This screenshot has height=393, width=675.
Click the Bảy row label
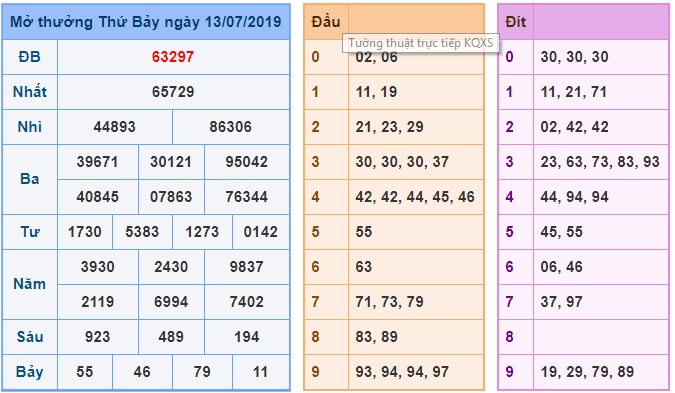pyautogui.click(x=30, y=372)
